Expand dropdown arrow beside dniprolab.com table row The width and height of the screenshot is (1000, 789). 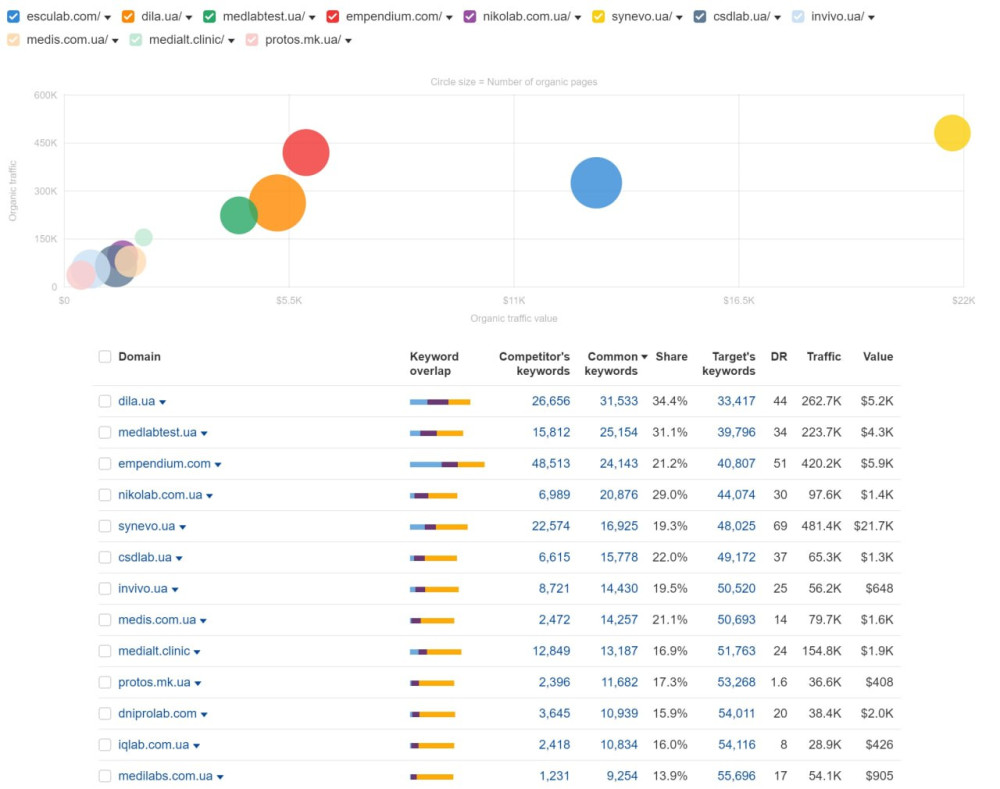(204, 715)
